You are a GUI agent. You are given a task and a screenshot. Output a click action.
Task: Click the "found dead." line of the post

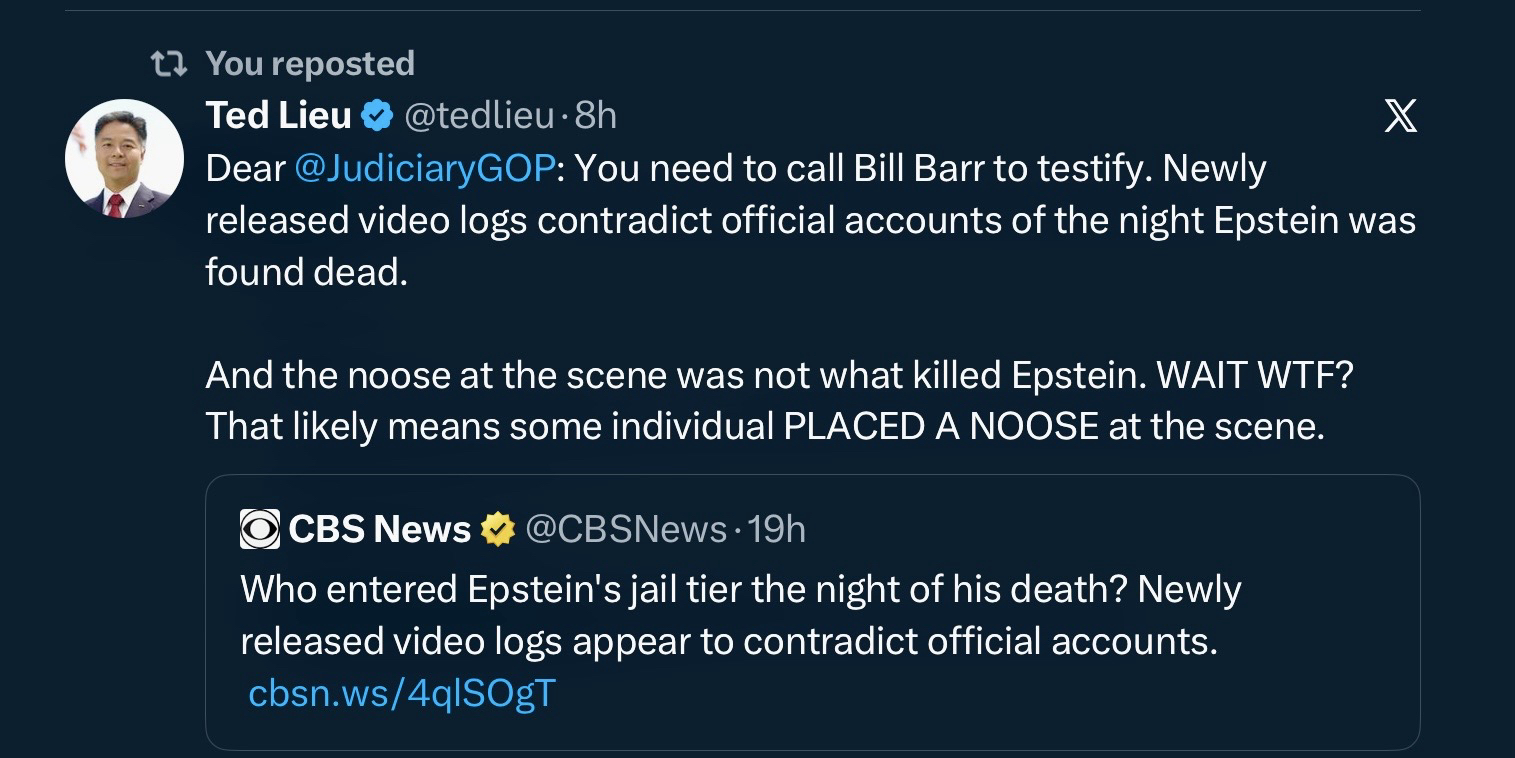tap(306, 272)
